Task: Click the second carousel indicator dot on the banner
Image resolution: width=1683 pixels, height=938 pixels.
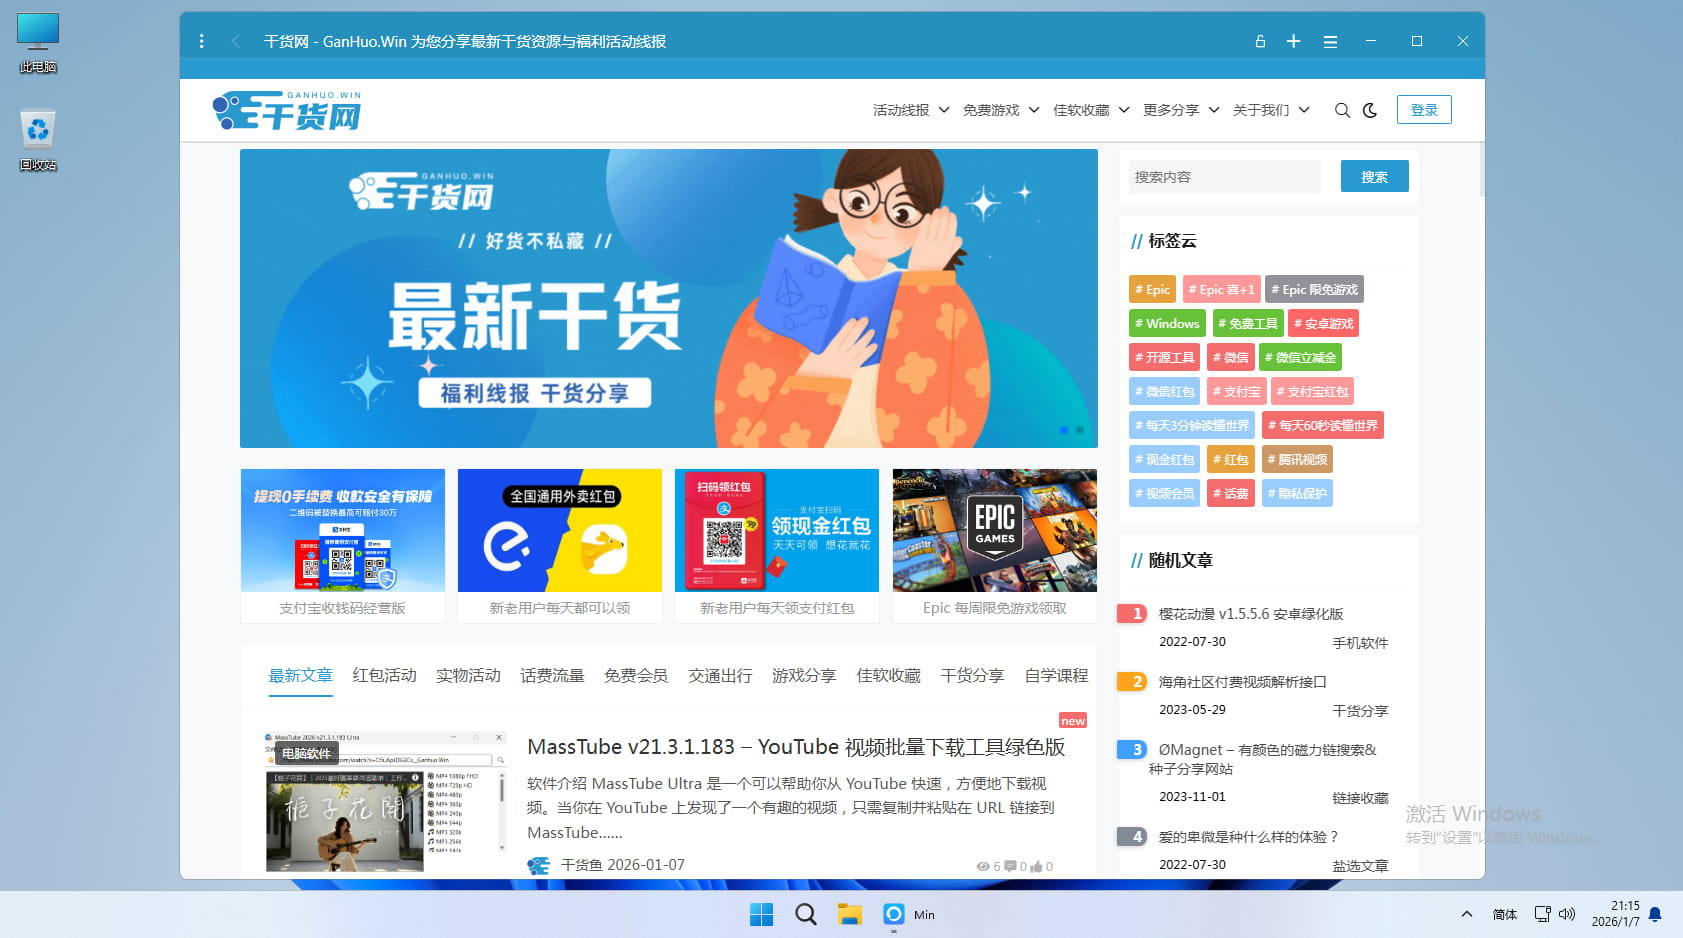Action: [1080, 430]
